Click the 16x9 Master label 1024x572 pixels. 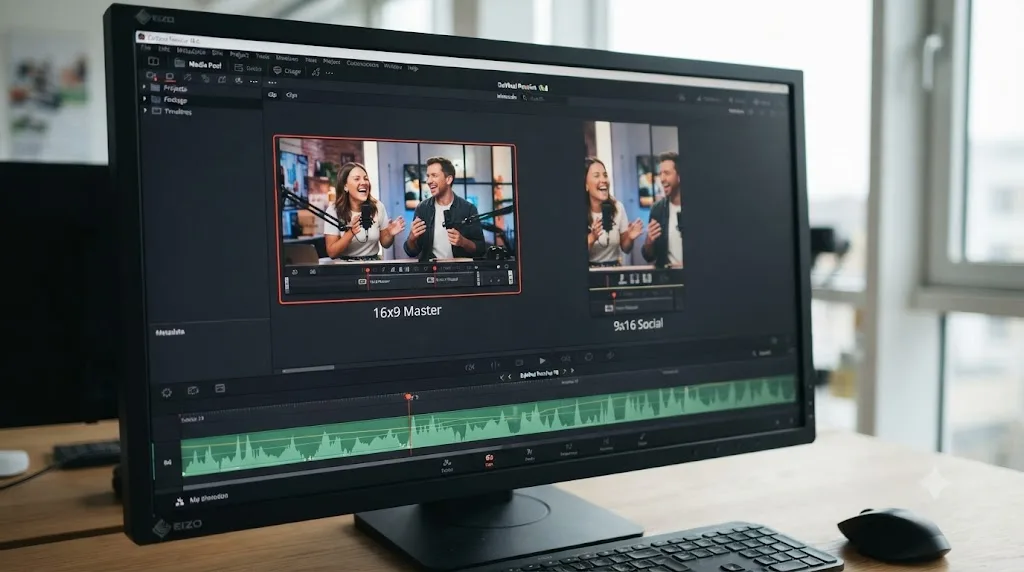tap(407, 311)
